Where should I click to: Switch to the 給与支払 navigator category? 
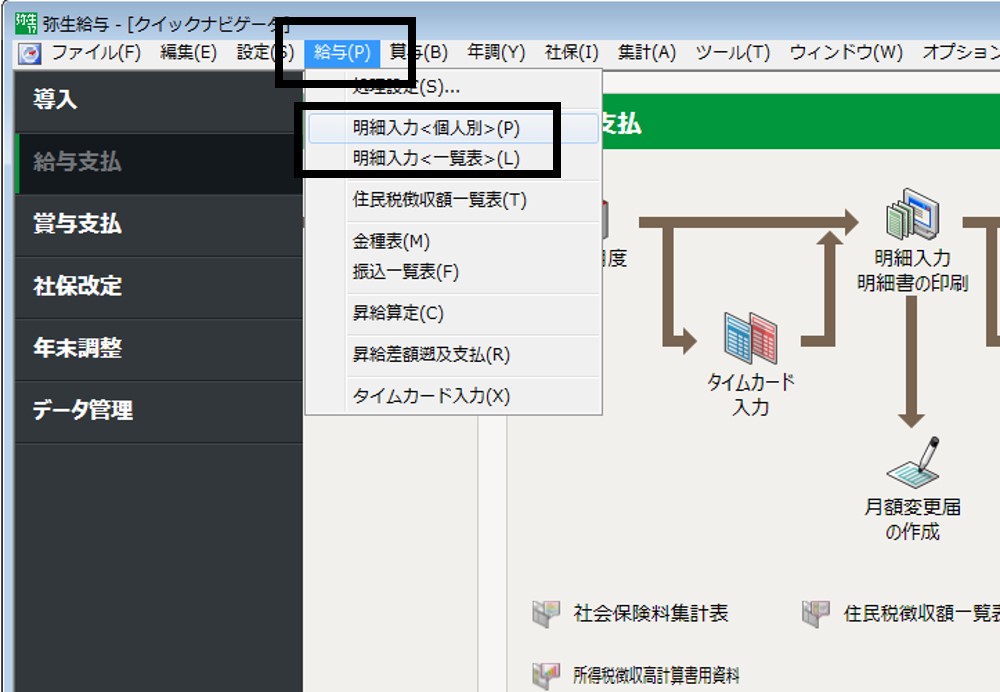(159, 163)
